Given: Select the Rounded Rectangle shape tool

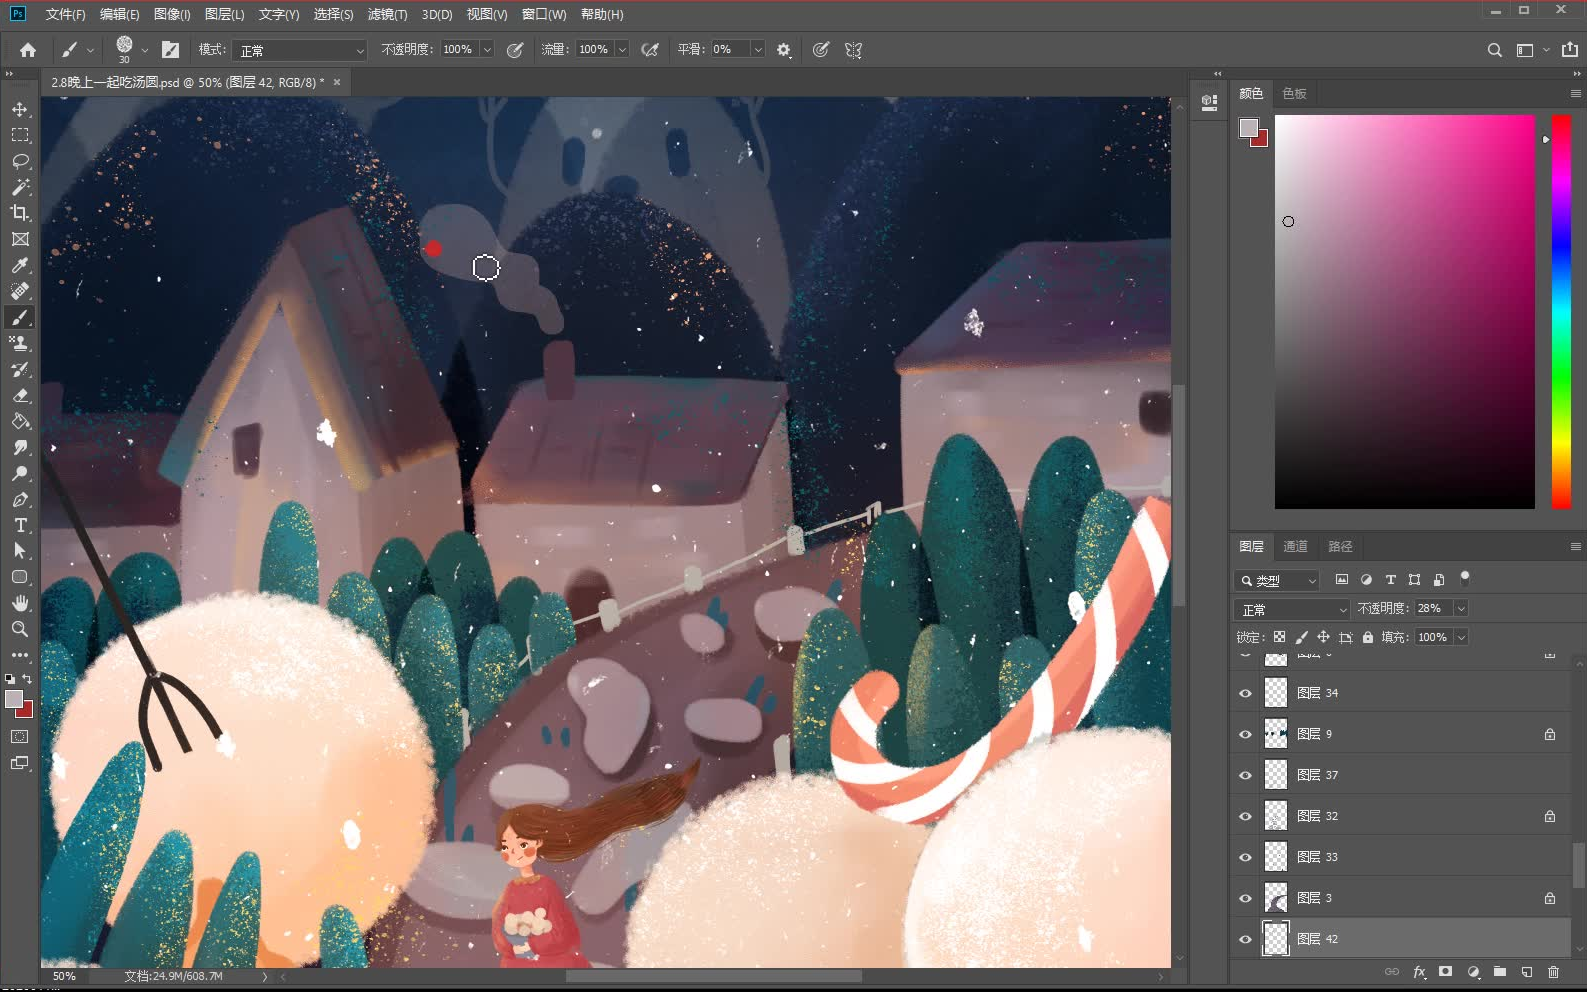Looking at the screenshot, I should click(x=20, y=577).
